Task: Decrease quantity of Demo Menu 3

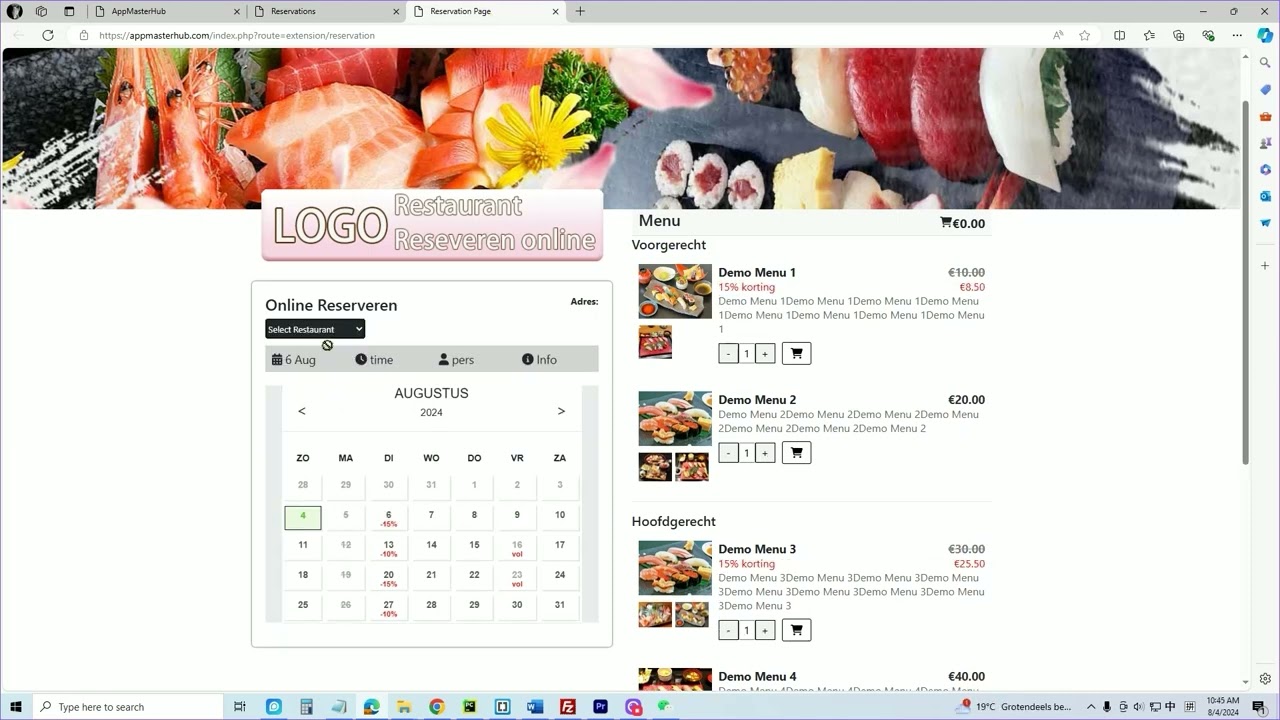Action: click(x=728, y=629)
